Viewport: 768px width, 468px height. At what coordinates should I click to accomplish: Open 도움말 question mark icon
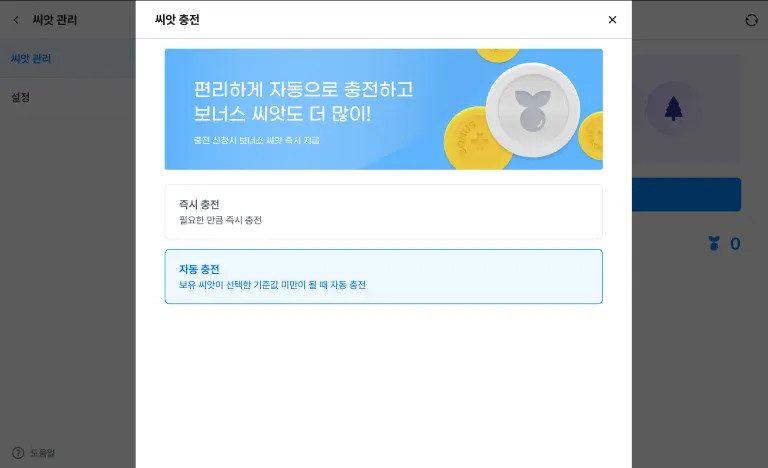point(18,453)
